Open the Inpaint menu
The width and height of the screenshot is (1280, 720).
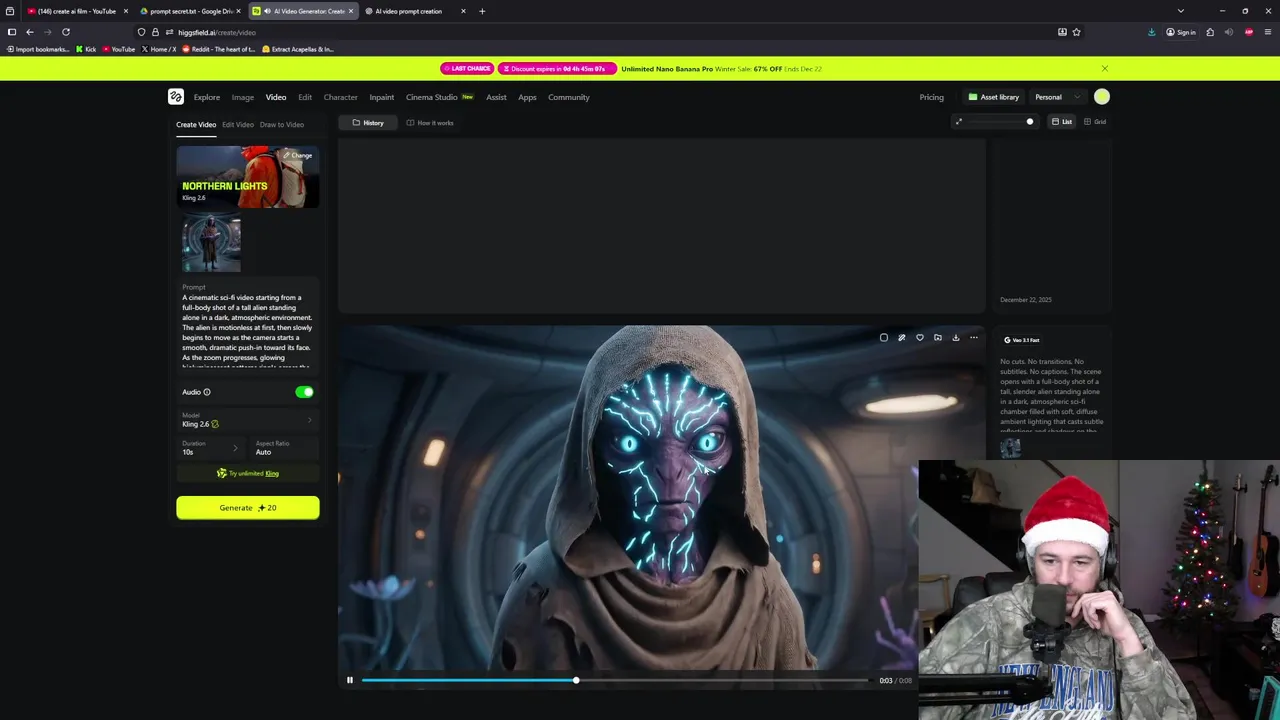(x=381, y=97)
